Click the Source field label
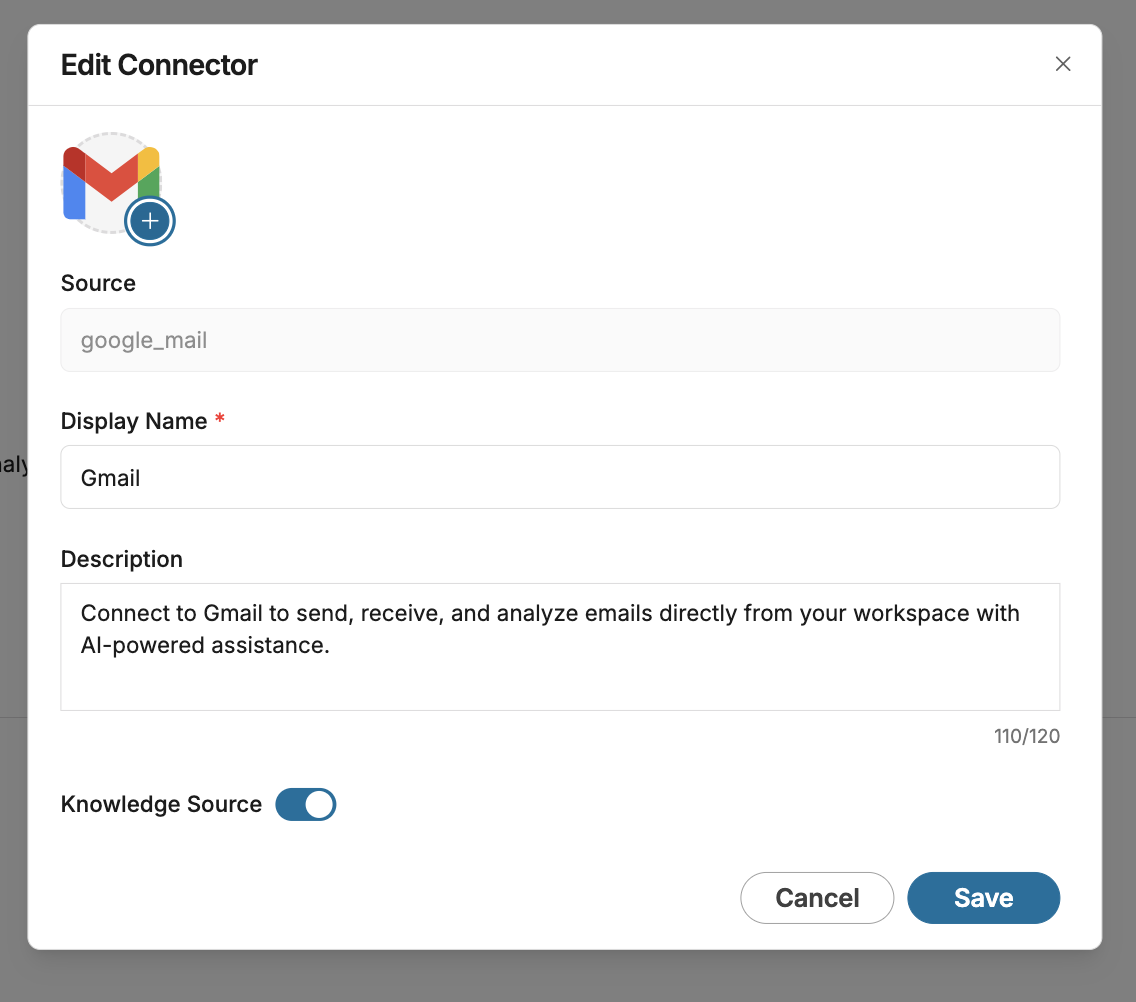The height and width of the screenshot is (1002, 1136). tap(98, 283)
